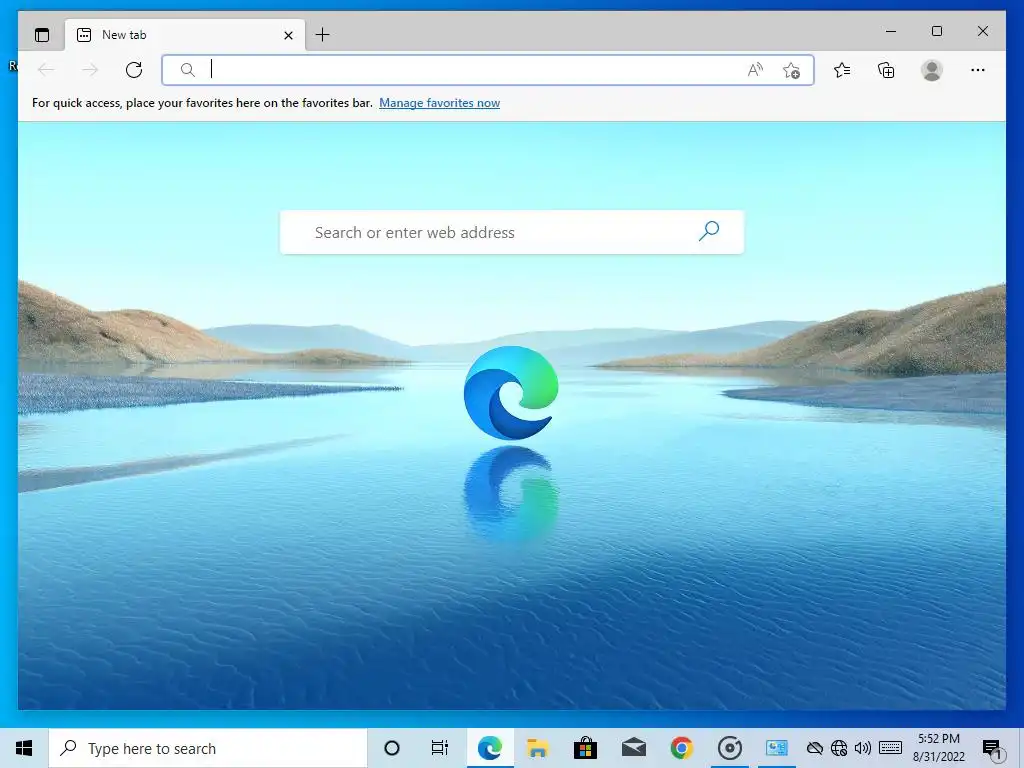Click the Edge logo in the page
The height and width of the screenshot is (768, 1024).
(511, 392)
